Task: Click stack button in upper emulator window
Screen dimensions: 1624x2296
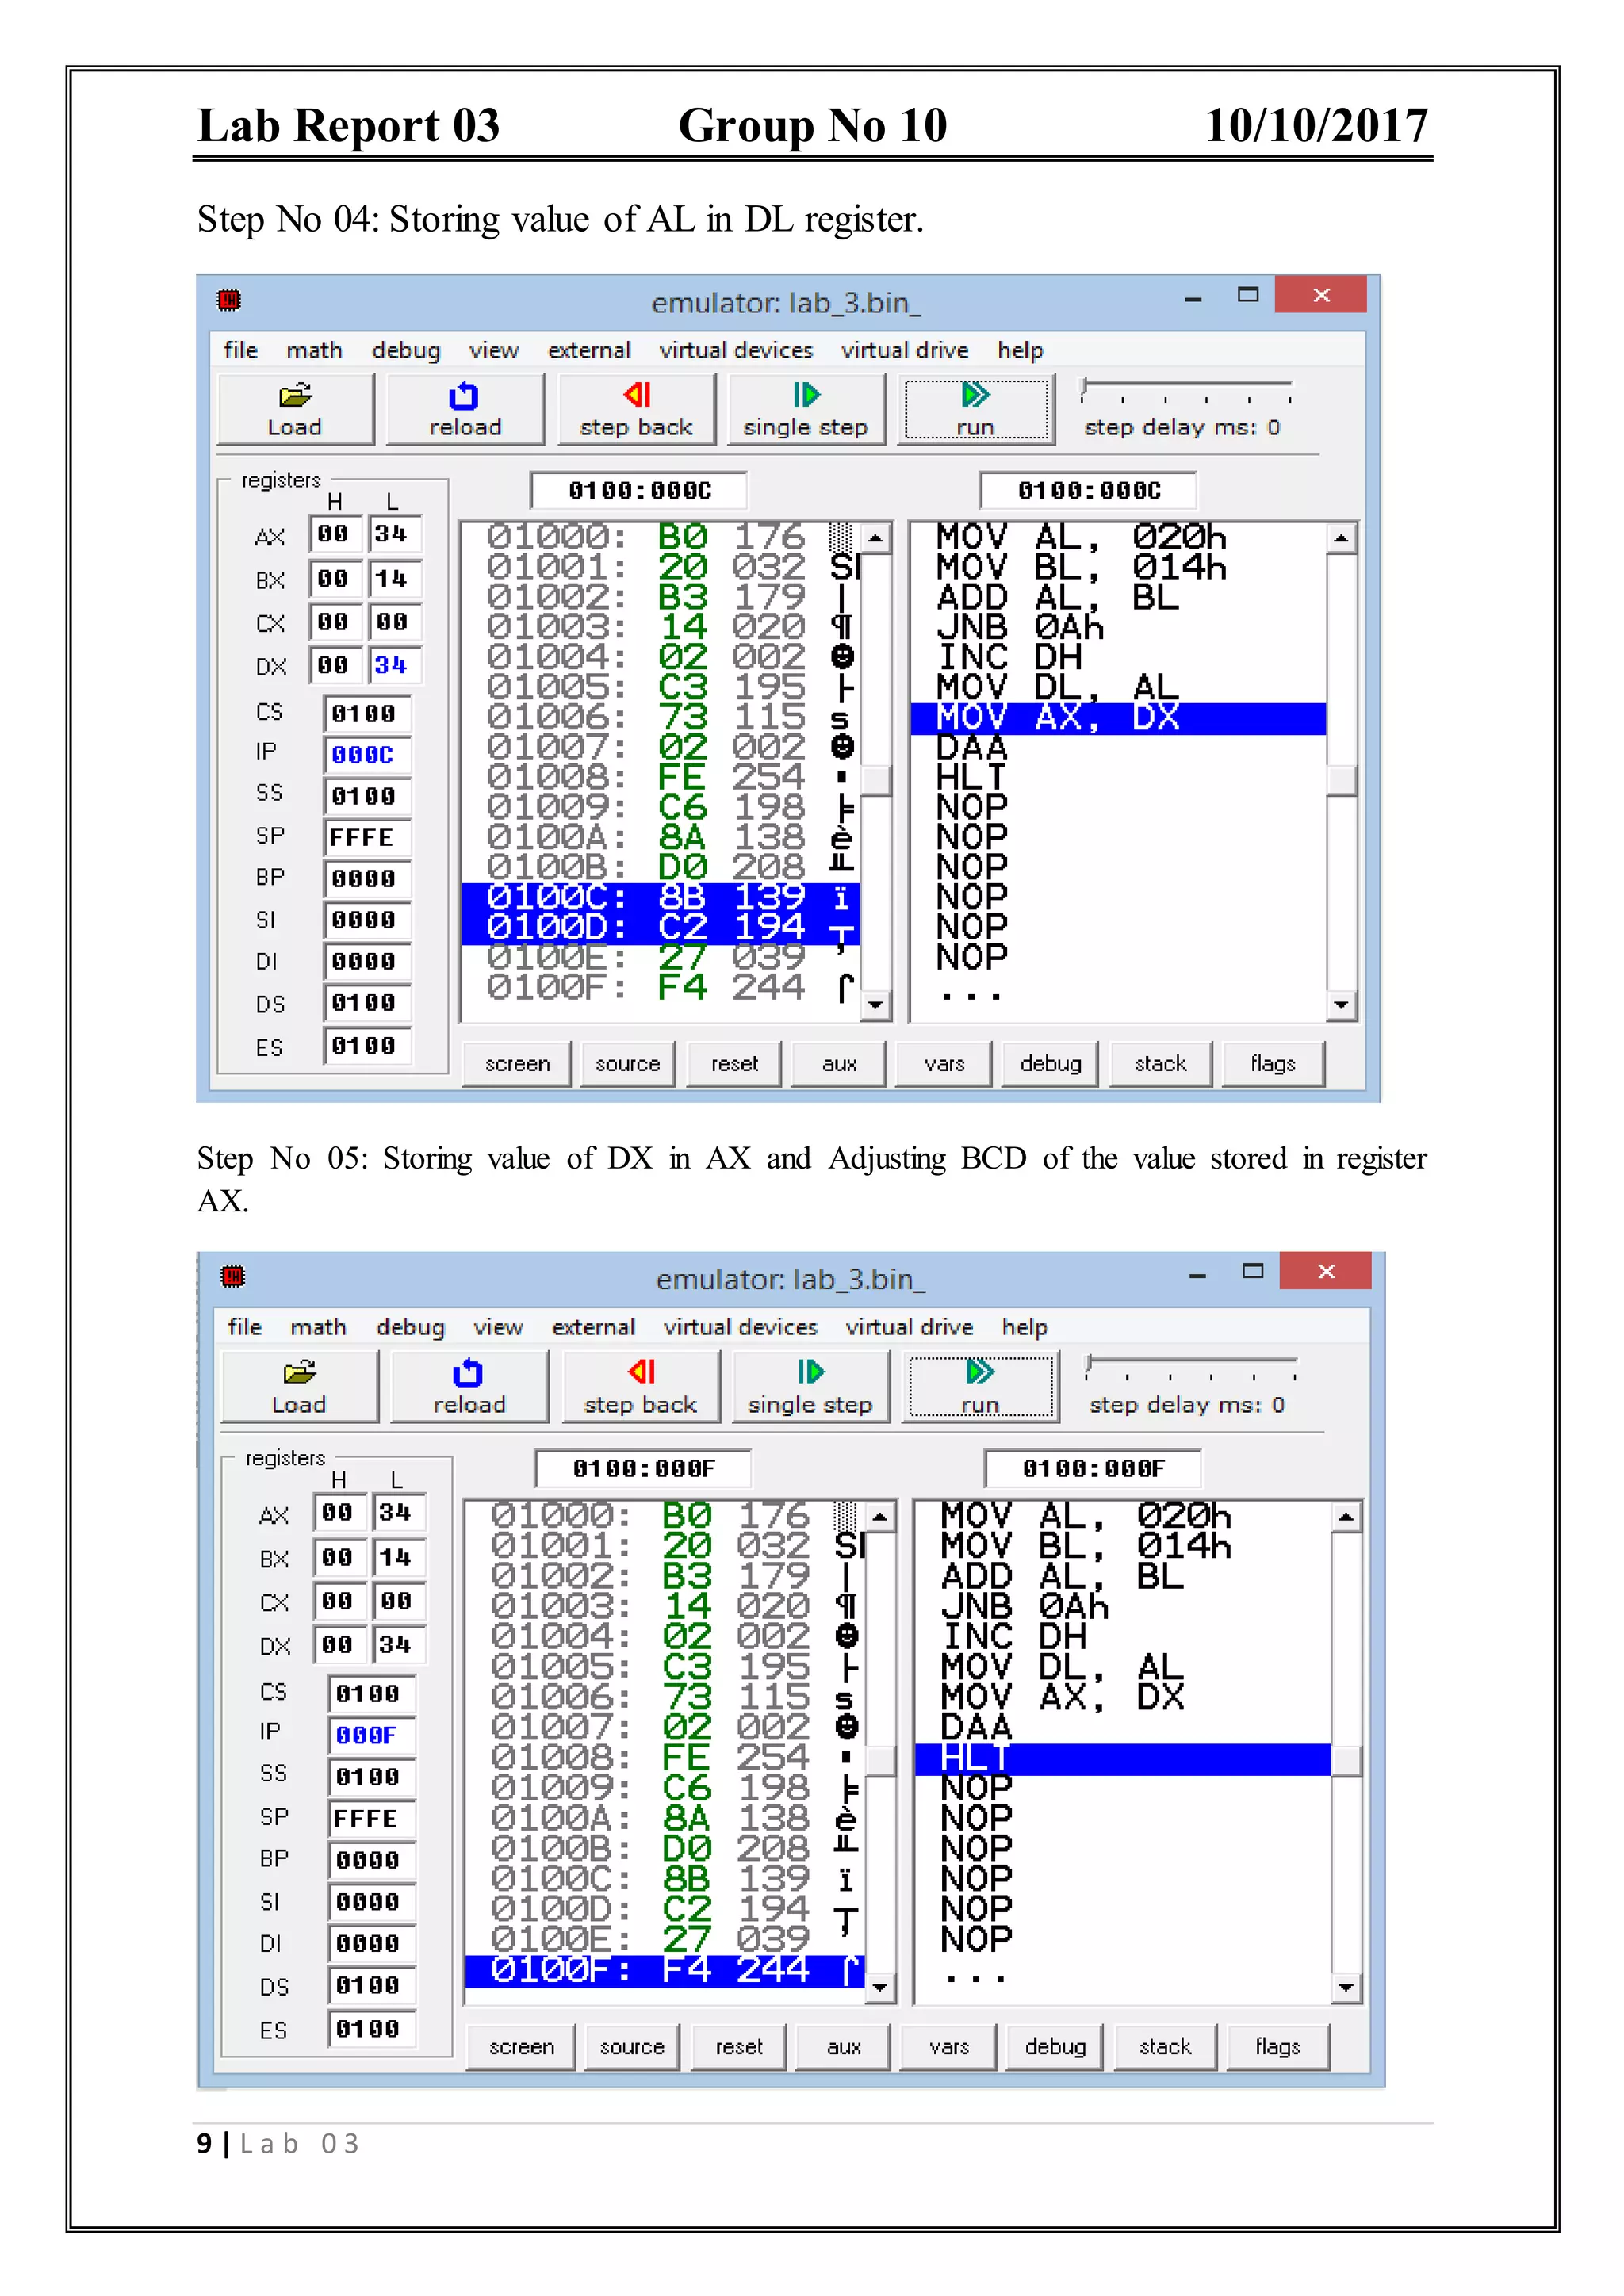Action: tap(1161, 1064)
